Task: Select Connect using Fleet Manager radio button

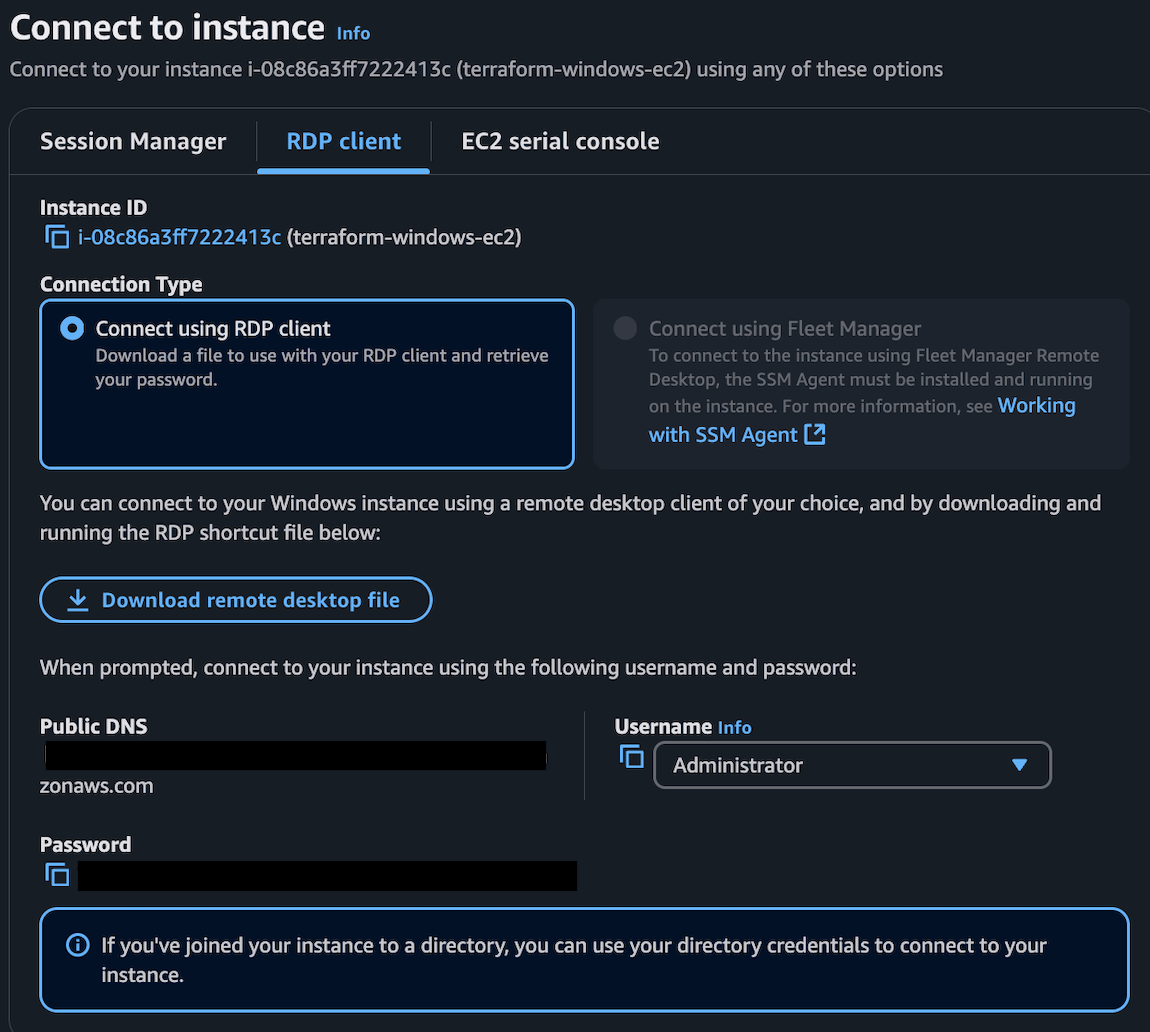Action: (x=625, y=328)
